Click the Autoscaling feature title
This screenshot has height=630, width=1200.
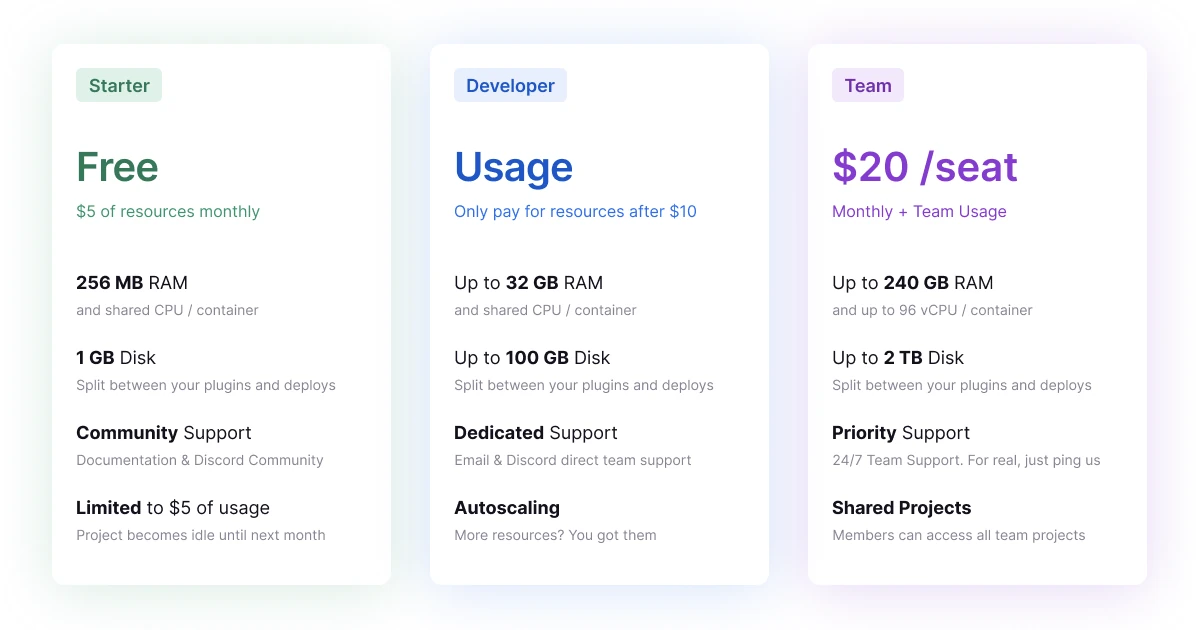[507, 508]
